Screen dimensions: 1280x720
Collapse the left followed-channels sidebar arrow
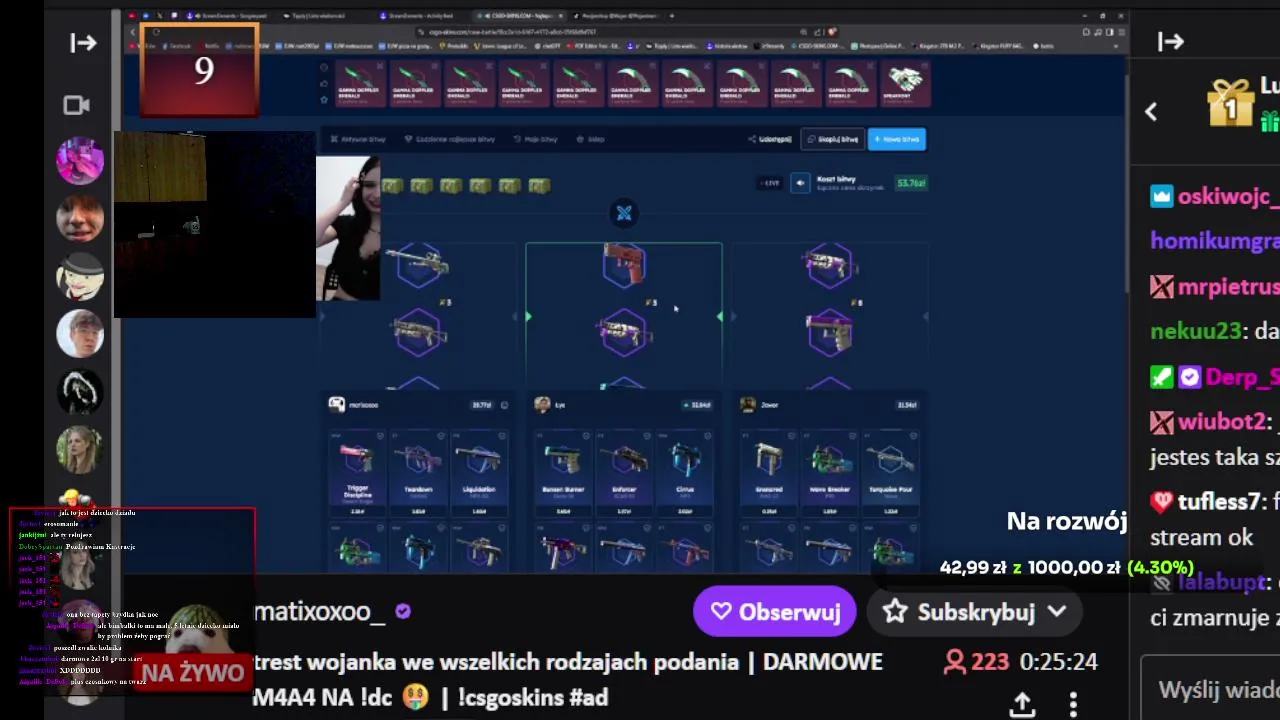click(83, 42)
